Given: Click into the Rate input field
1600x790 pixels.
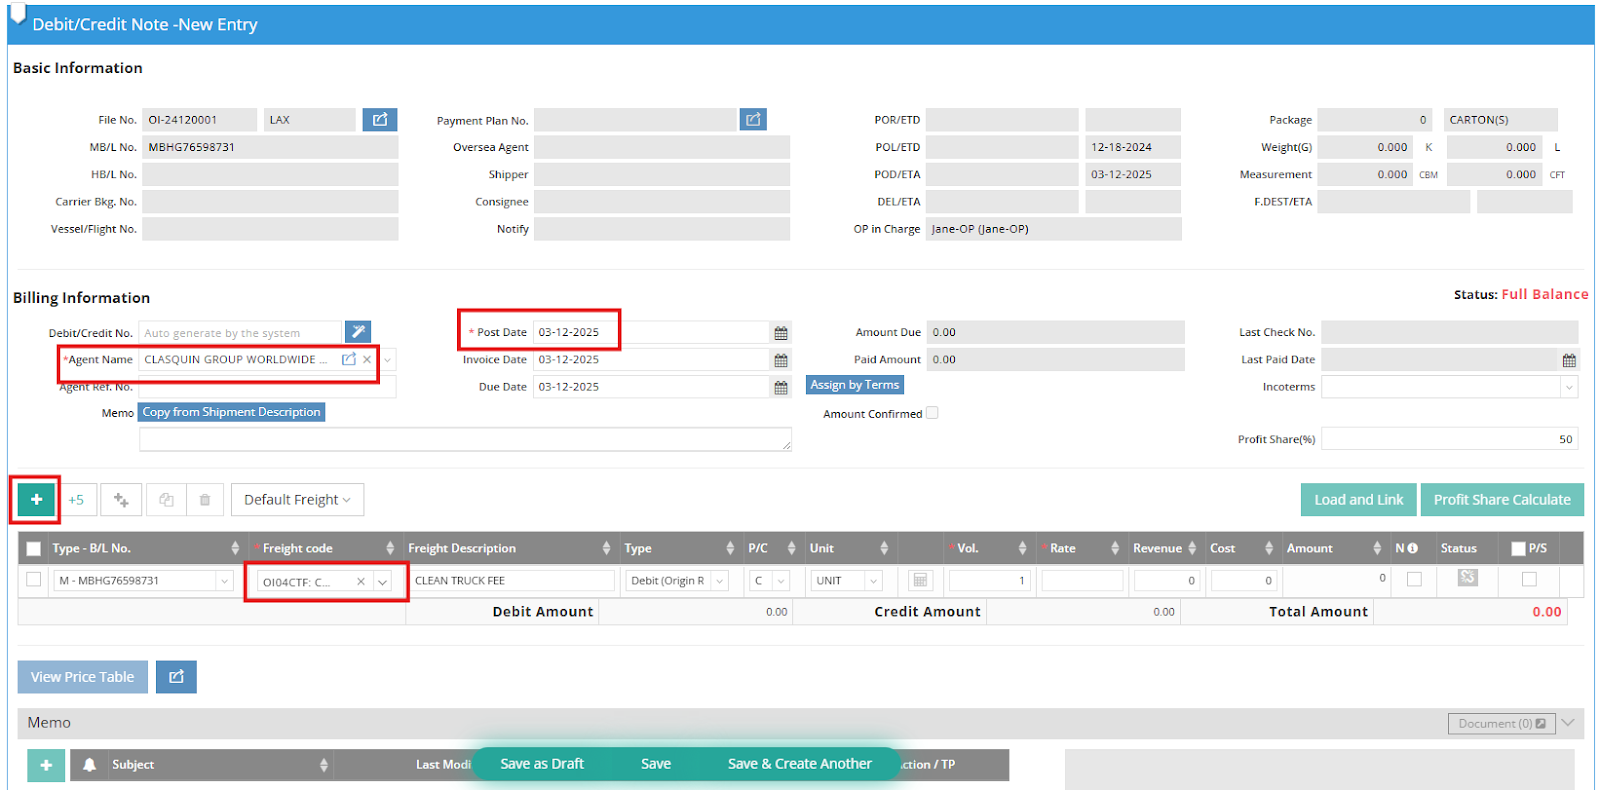Looking at the screenshot, I should (x=1081, y=581).
